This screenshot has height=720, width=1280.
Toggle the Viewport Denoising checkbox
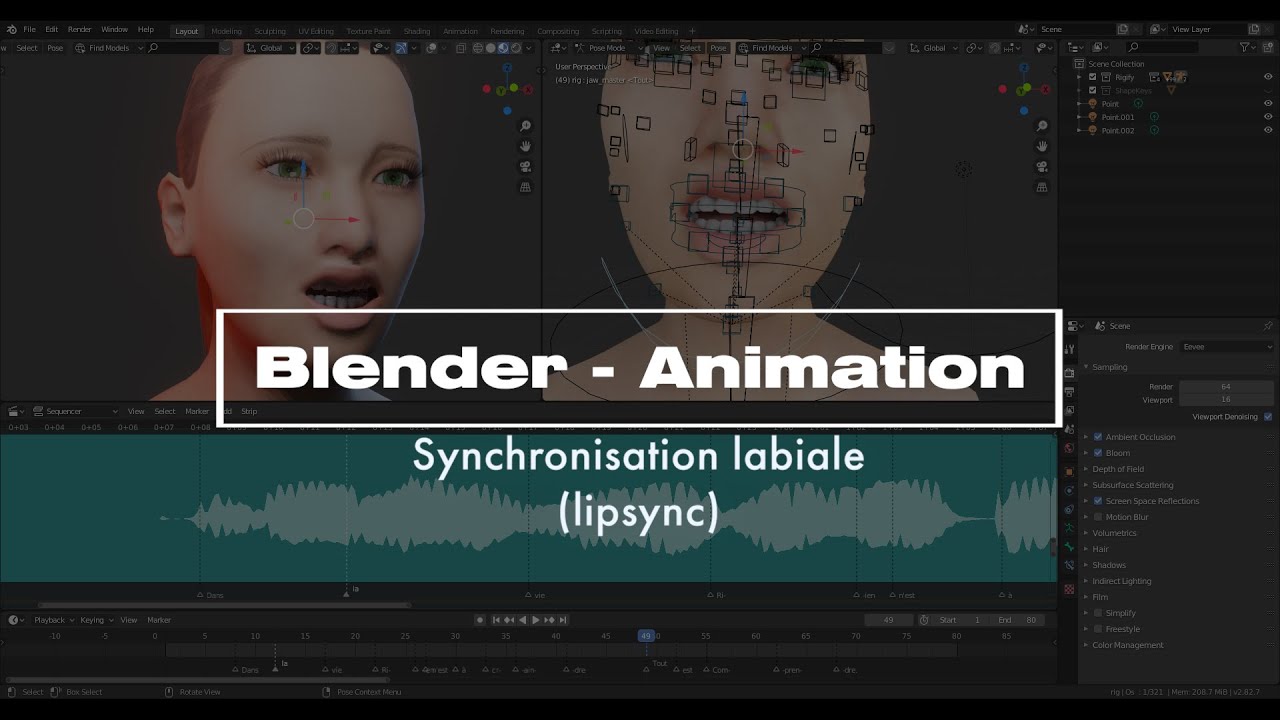pyautogui.click(x=1268, y=417)
